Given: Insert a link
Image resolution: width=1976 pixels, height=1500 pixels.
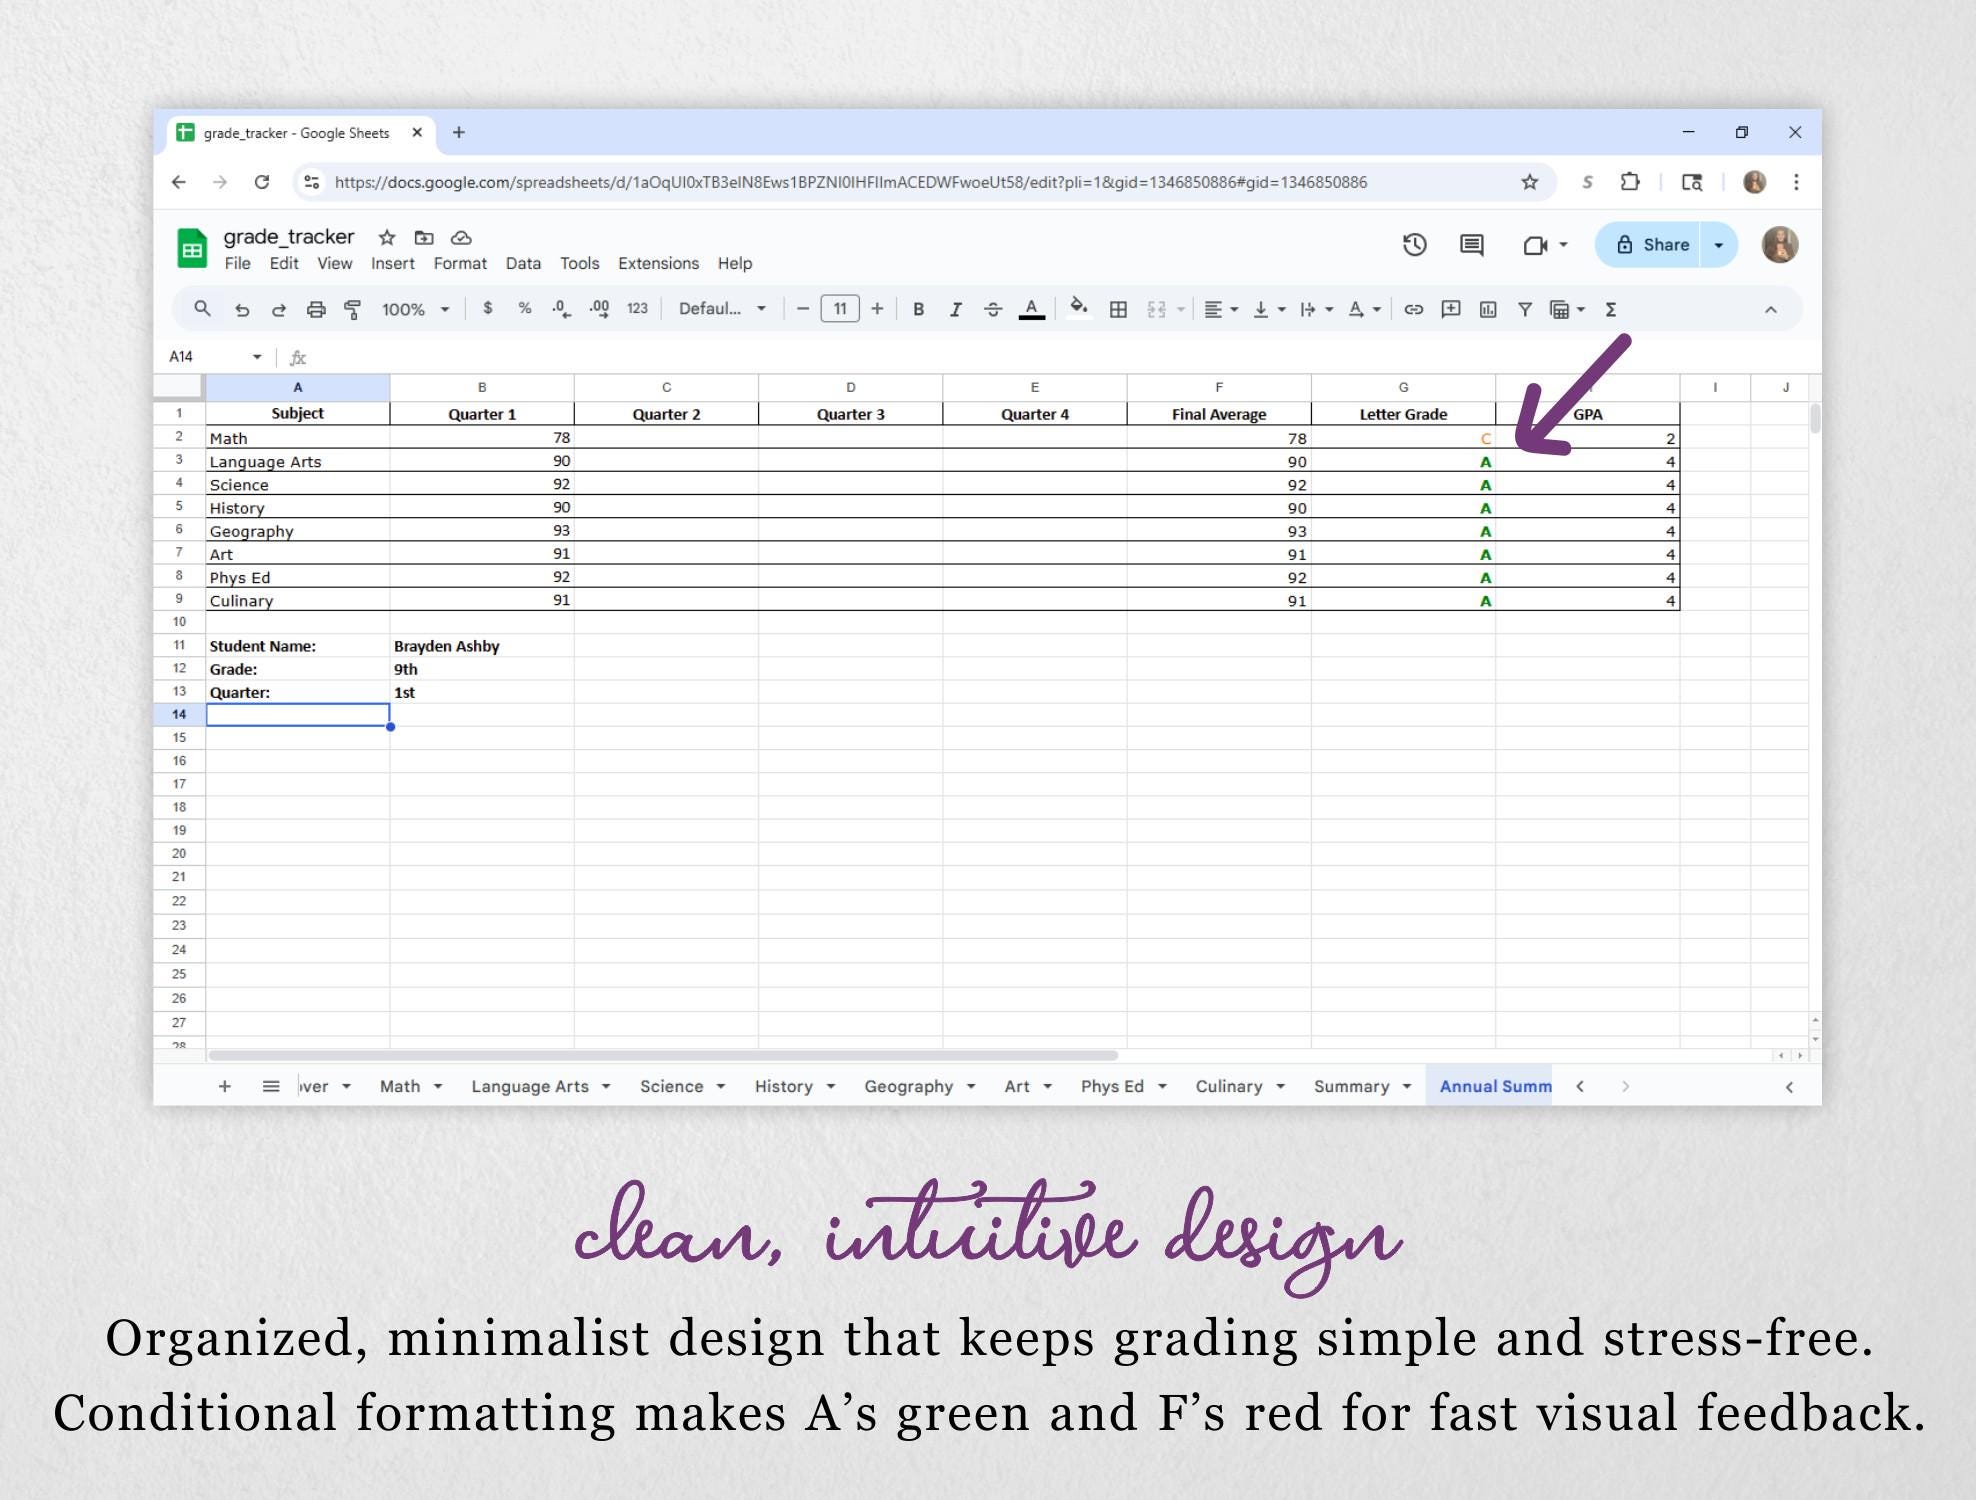Looking at the screenshot, I should (1413, 310).
